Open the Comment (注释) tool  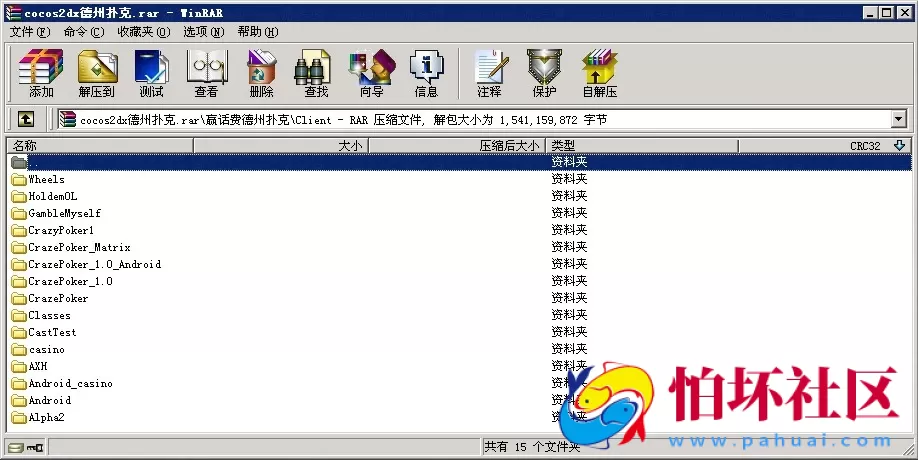click(489, 73)
